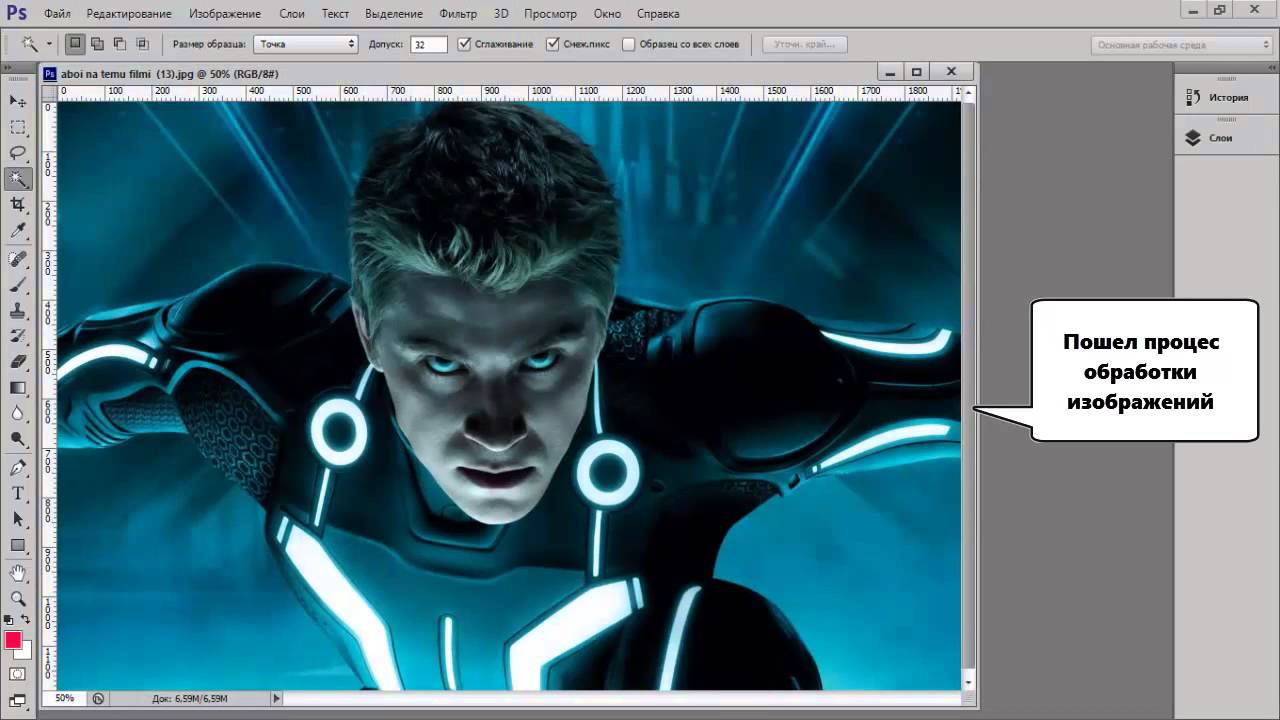Select the Clone Stamp tool
Screen dimensions: 1280x720
pos(18,311)
